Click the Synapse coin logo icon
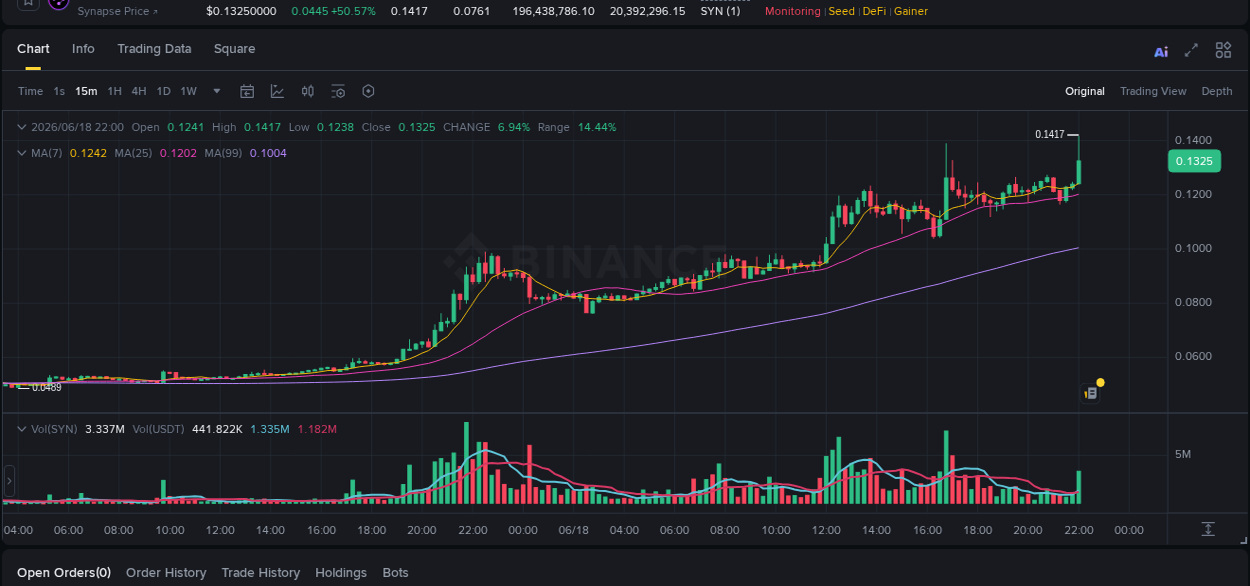 (58, 4)
